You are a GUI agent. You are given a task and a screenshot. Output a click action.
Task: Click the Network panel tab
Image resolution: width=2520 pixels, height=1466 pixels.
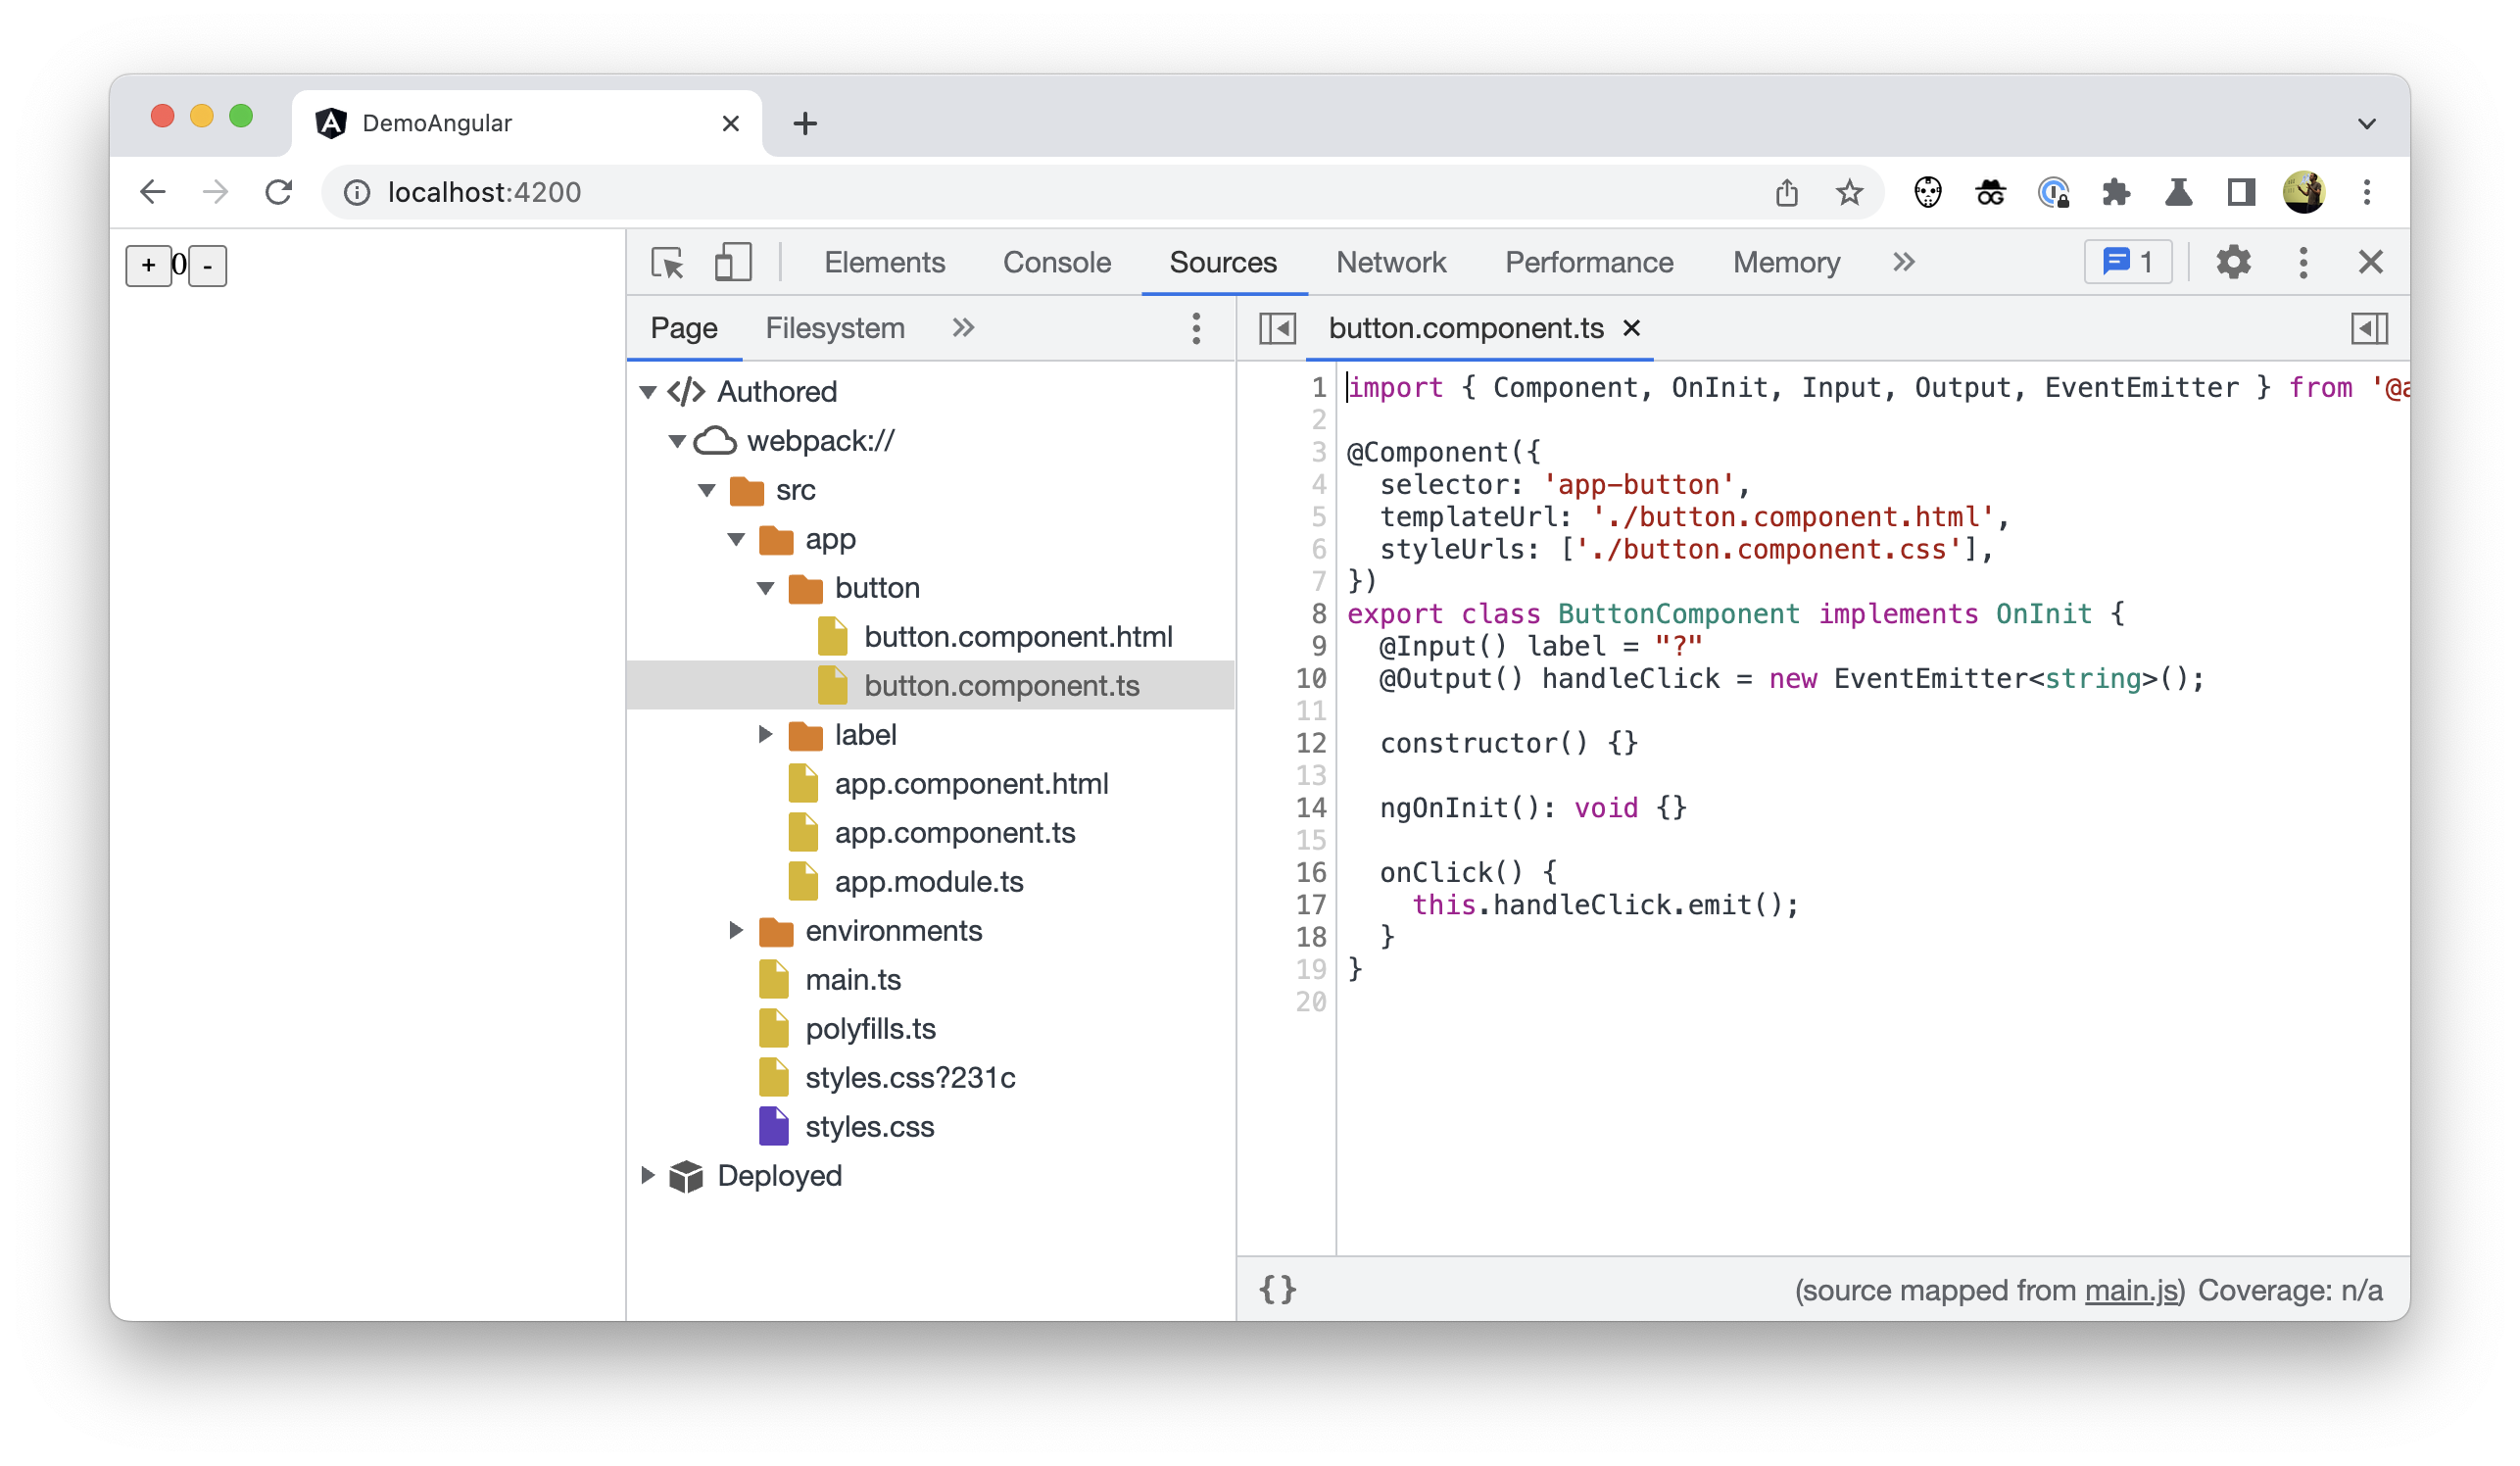[1390, 262]
